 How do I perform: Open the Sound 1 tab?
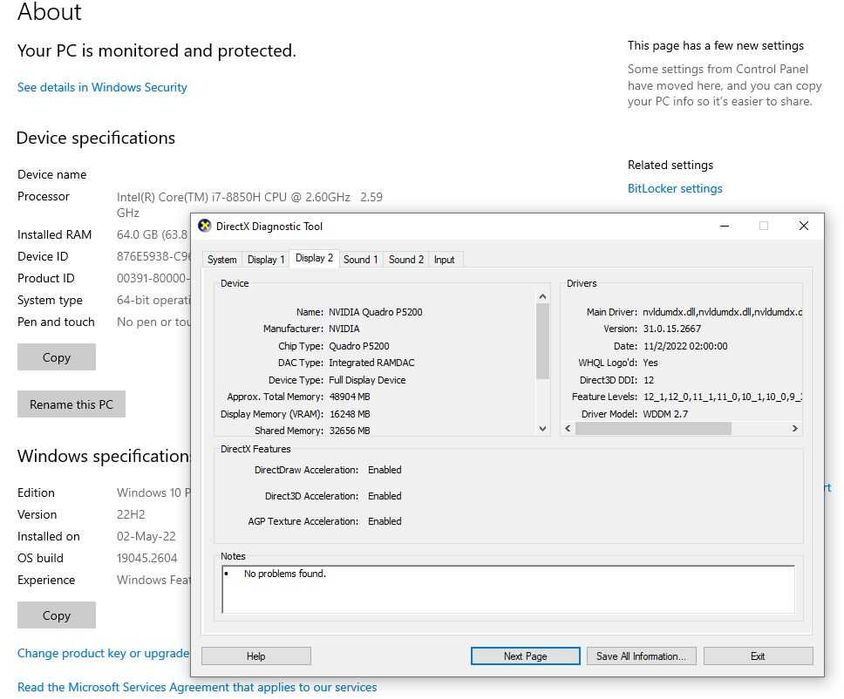(360, 259)
